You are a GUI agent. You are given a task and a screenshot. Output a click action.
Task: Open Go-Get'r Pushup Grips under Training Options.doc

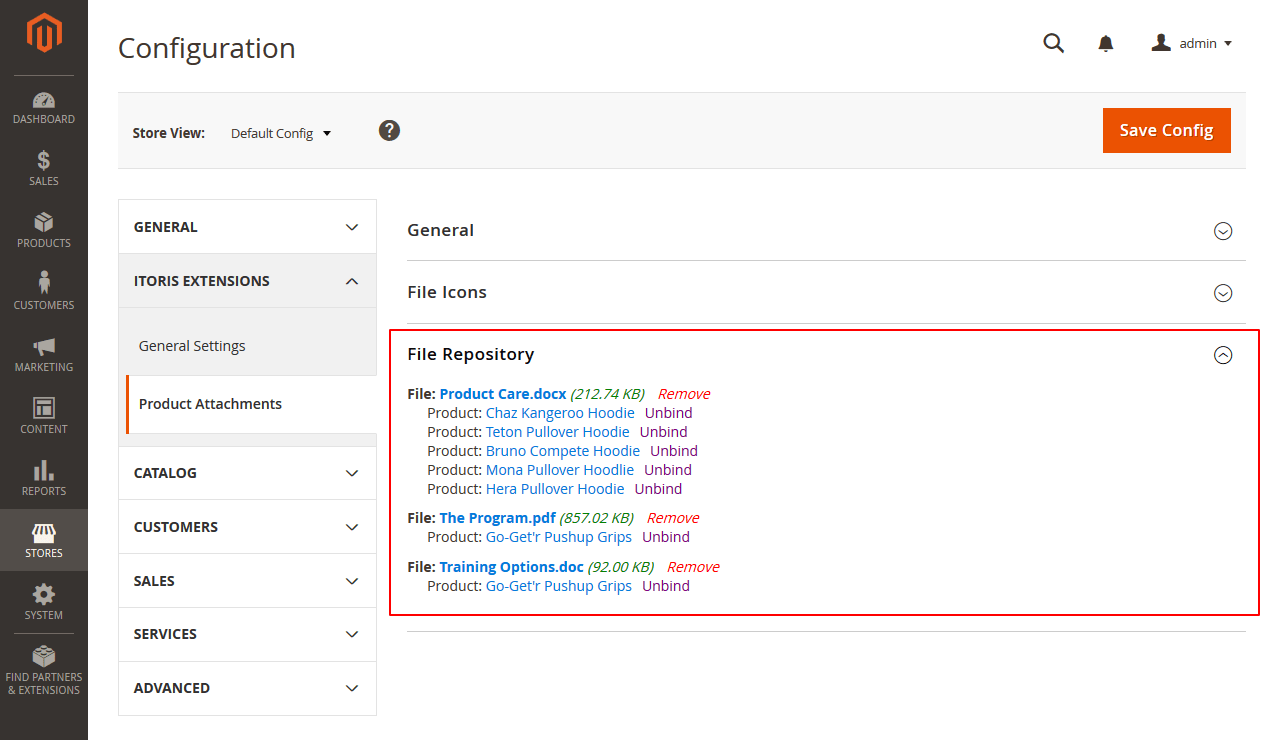pyautogui.click(x=559, y=586)
